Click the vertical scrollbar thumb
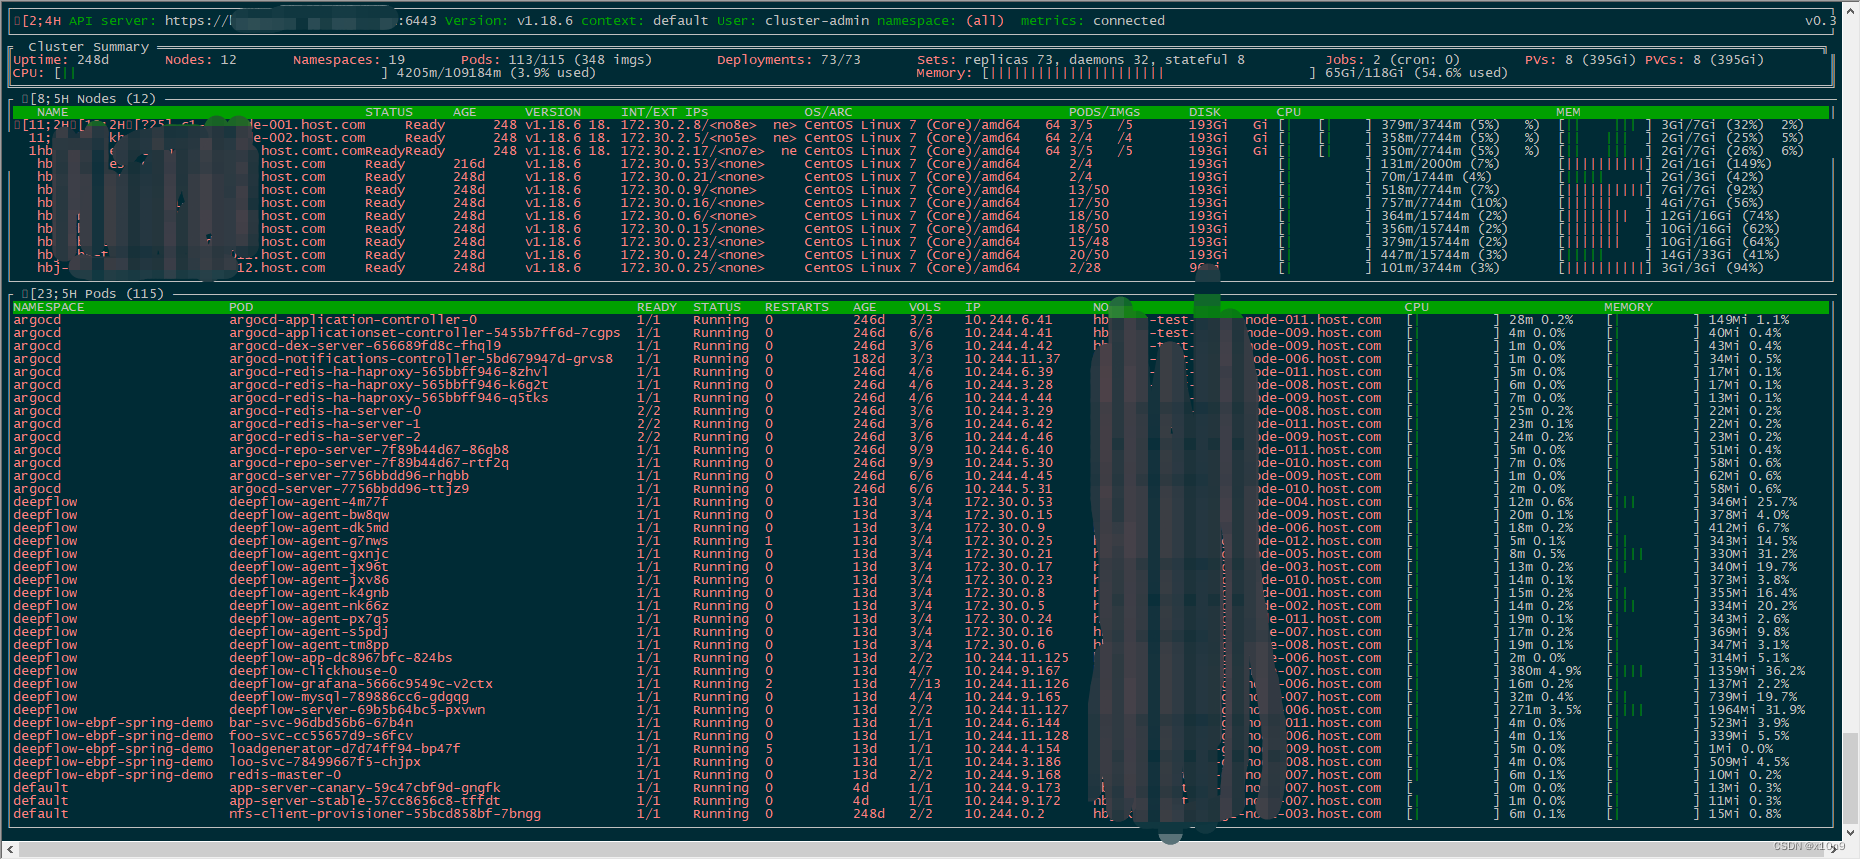The image size is (1861, 860). (x=1851, y=778)
